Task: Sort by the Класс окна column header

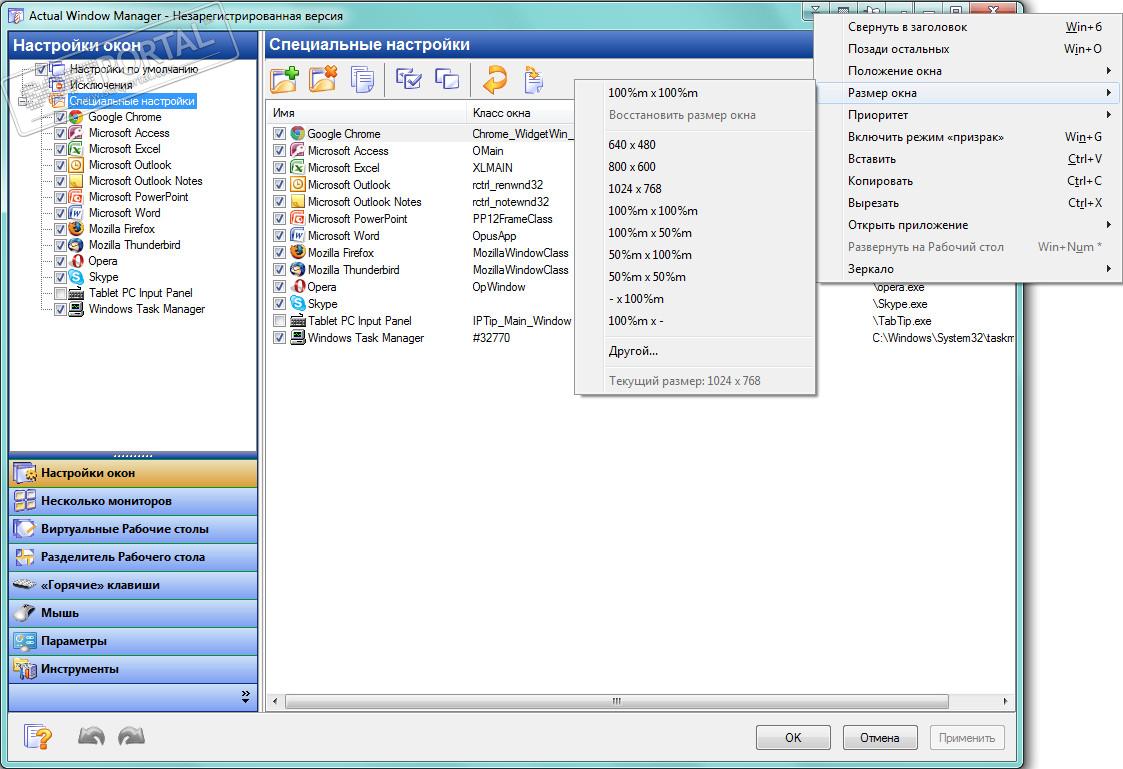Action: point(521,112)
